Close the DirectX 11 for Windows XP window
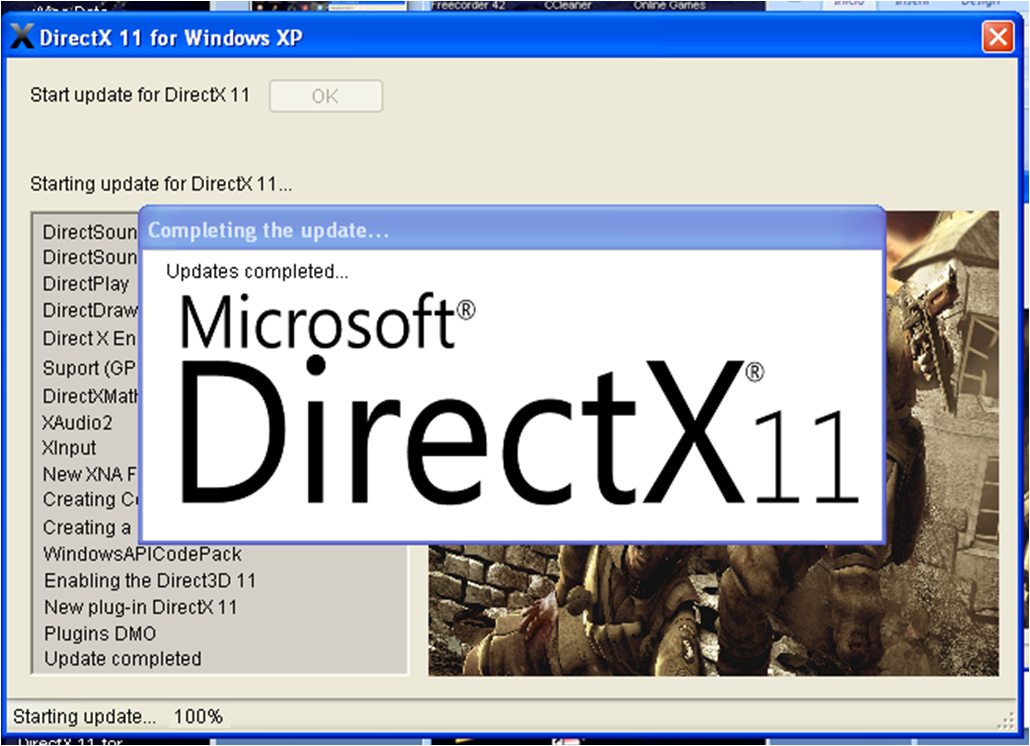 click(997, 37)
